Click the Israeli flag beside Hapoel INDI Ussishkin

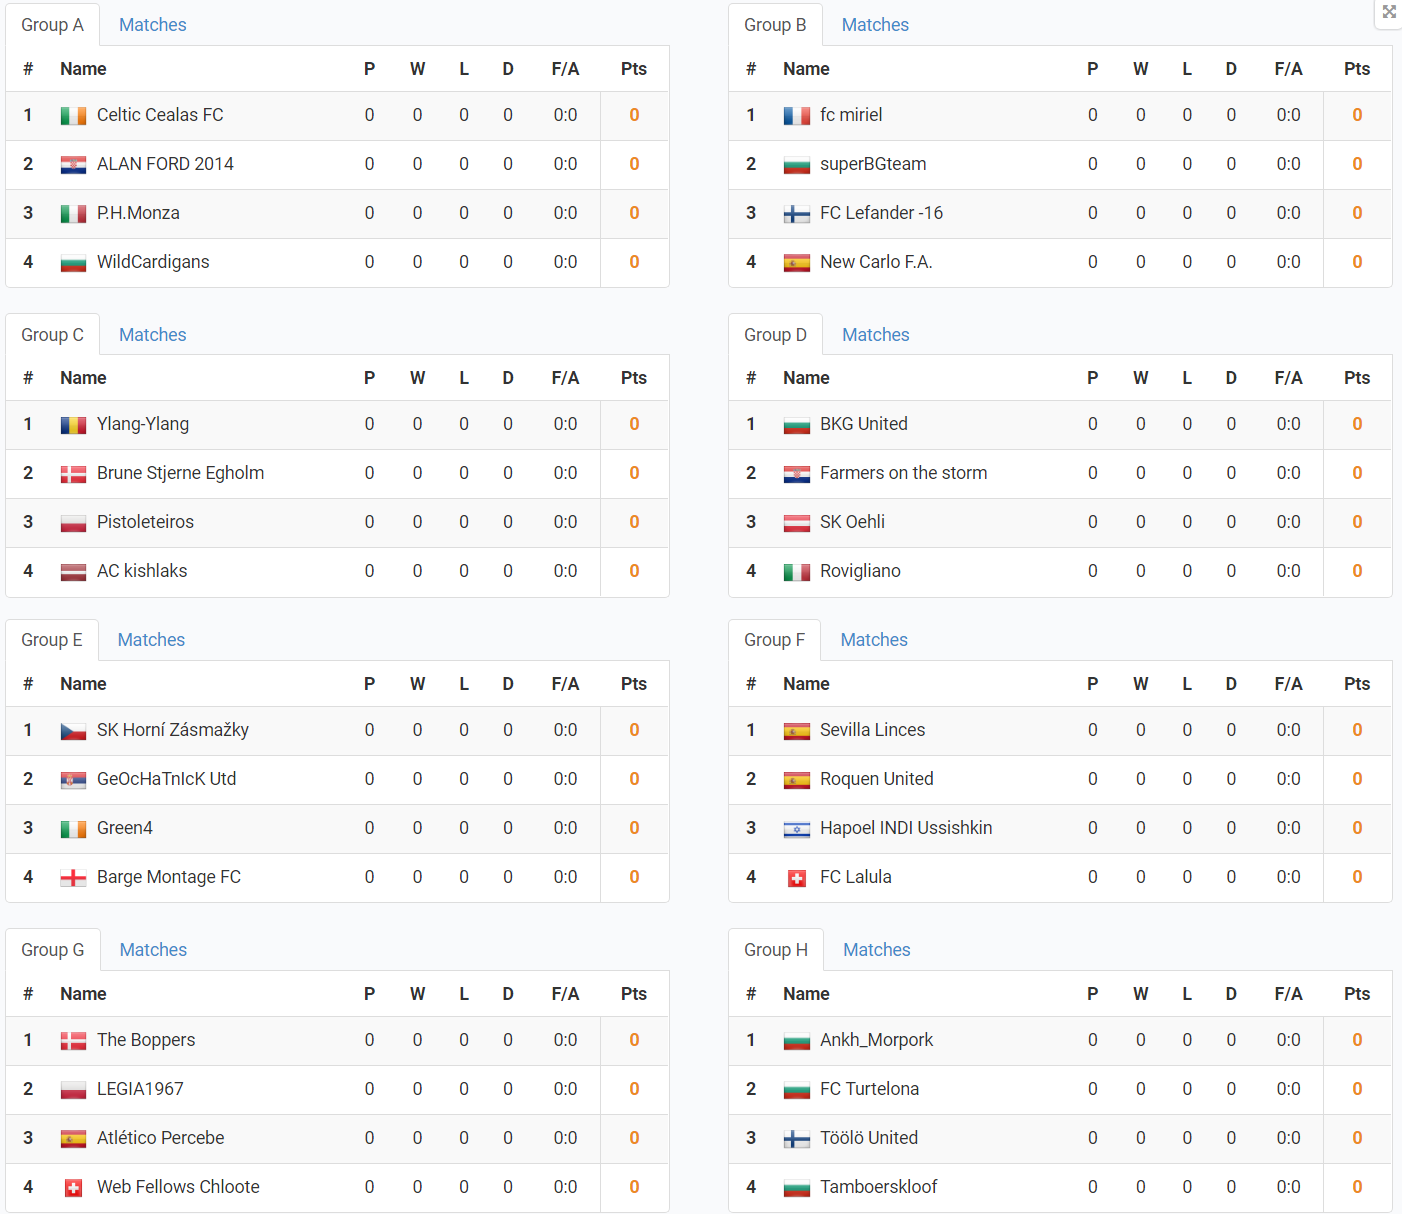(x=796, y=829)
